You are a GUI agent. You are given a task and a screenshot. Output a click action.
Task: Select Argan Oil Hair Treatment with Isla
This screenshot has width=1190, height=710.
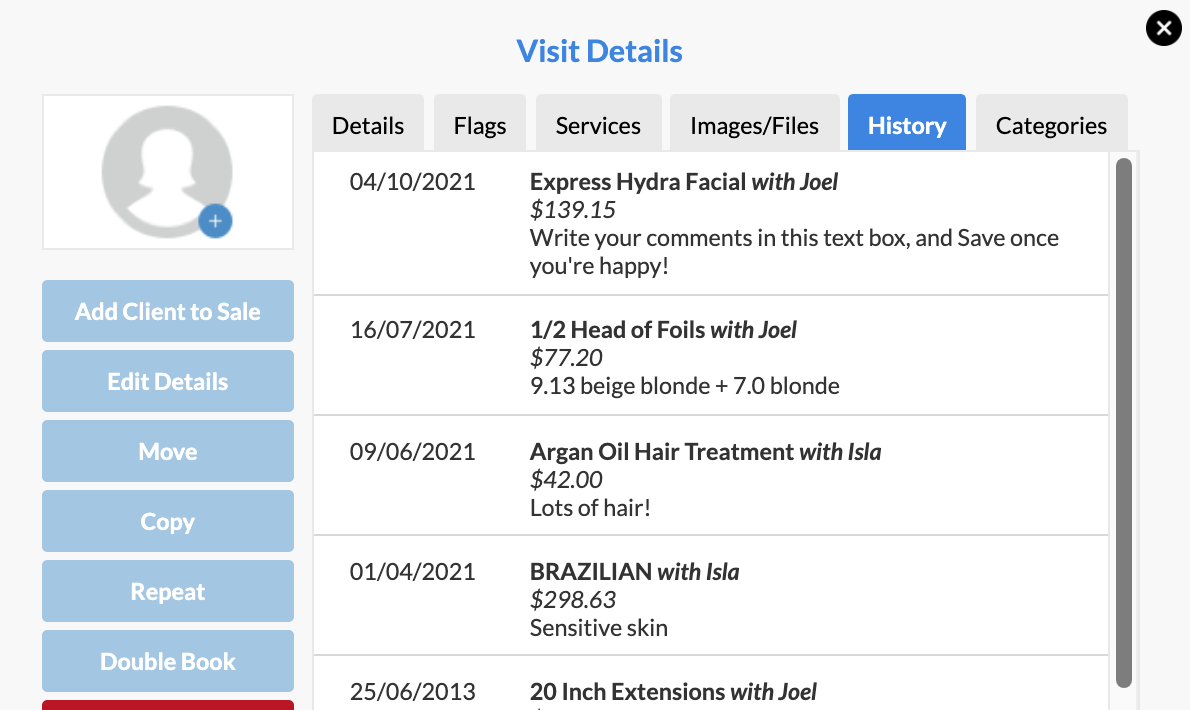click(705, 452)
